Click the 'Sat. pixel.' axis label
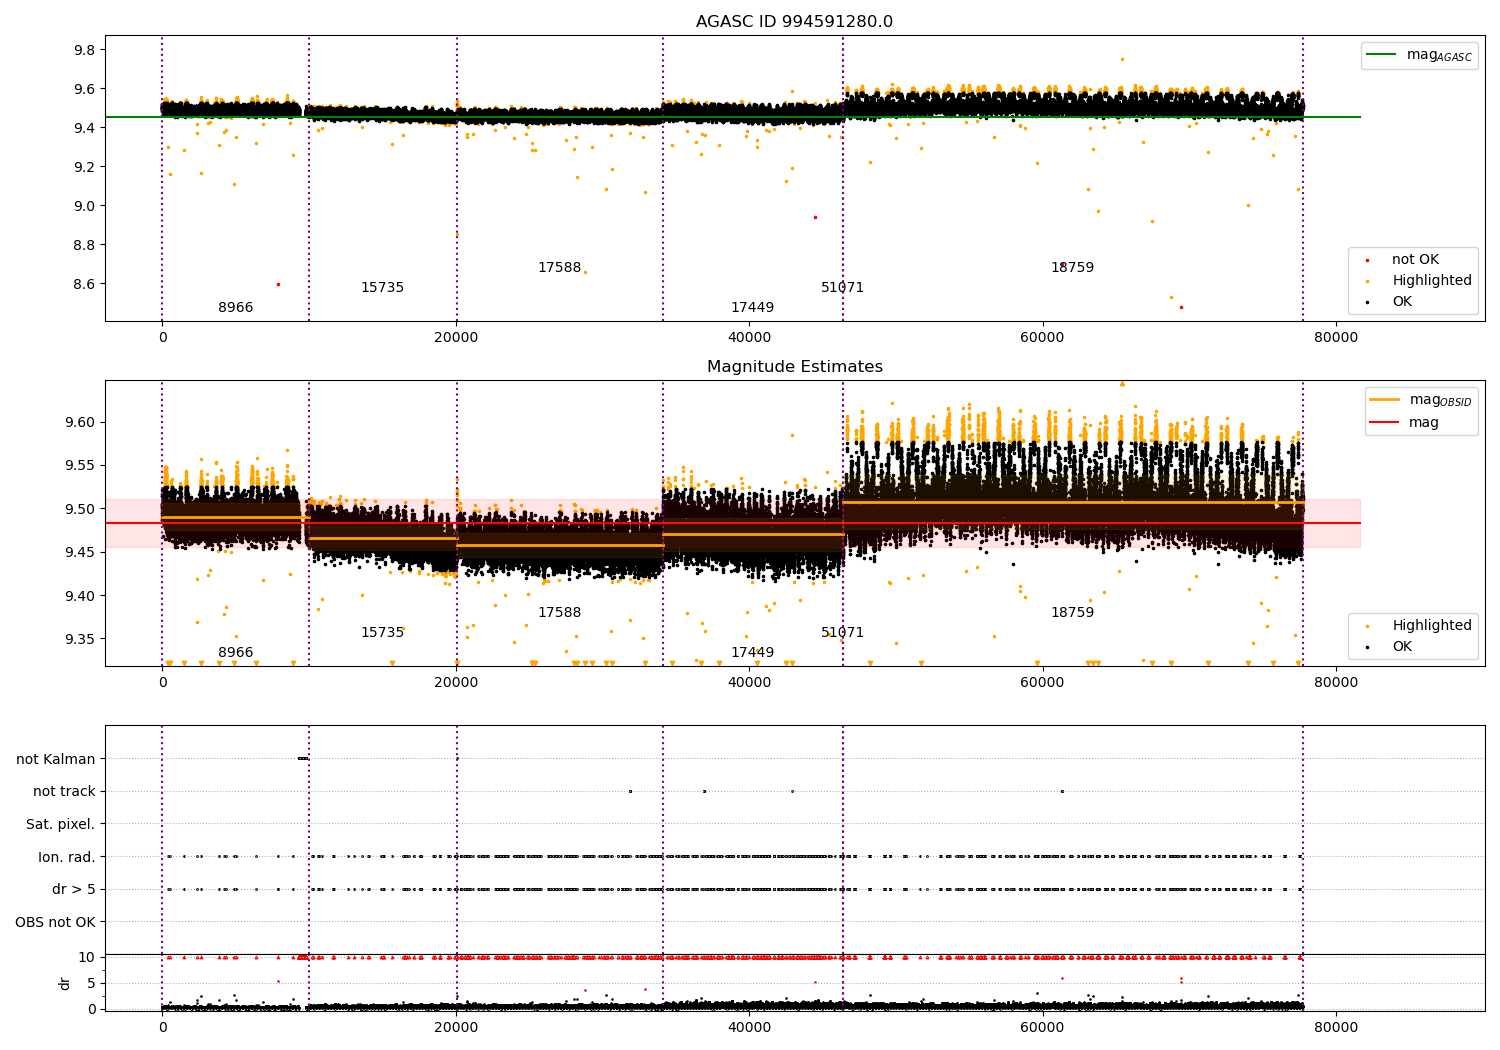 tap(61, 824)
